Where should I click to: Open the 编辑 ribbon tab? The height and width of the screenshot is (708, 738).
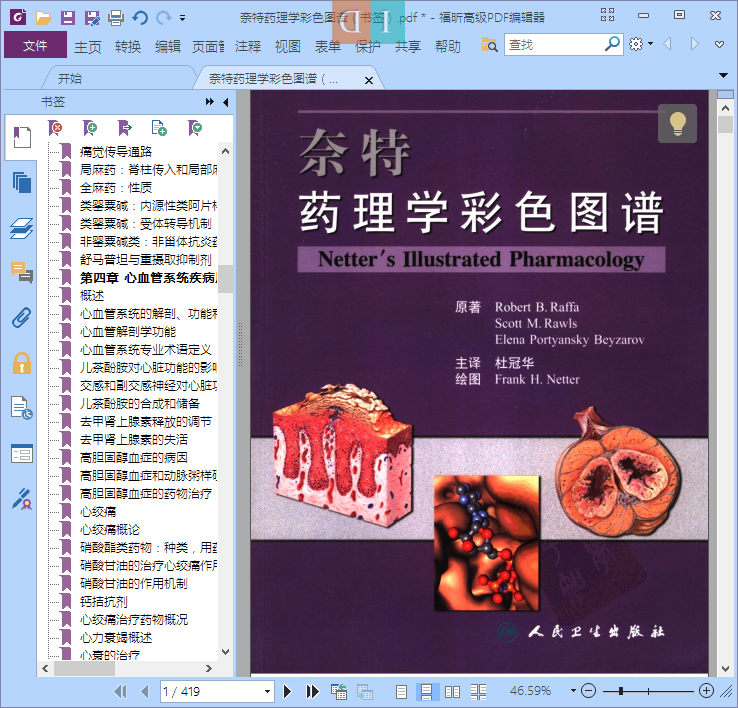(x=168, y=47)
